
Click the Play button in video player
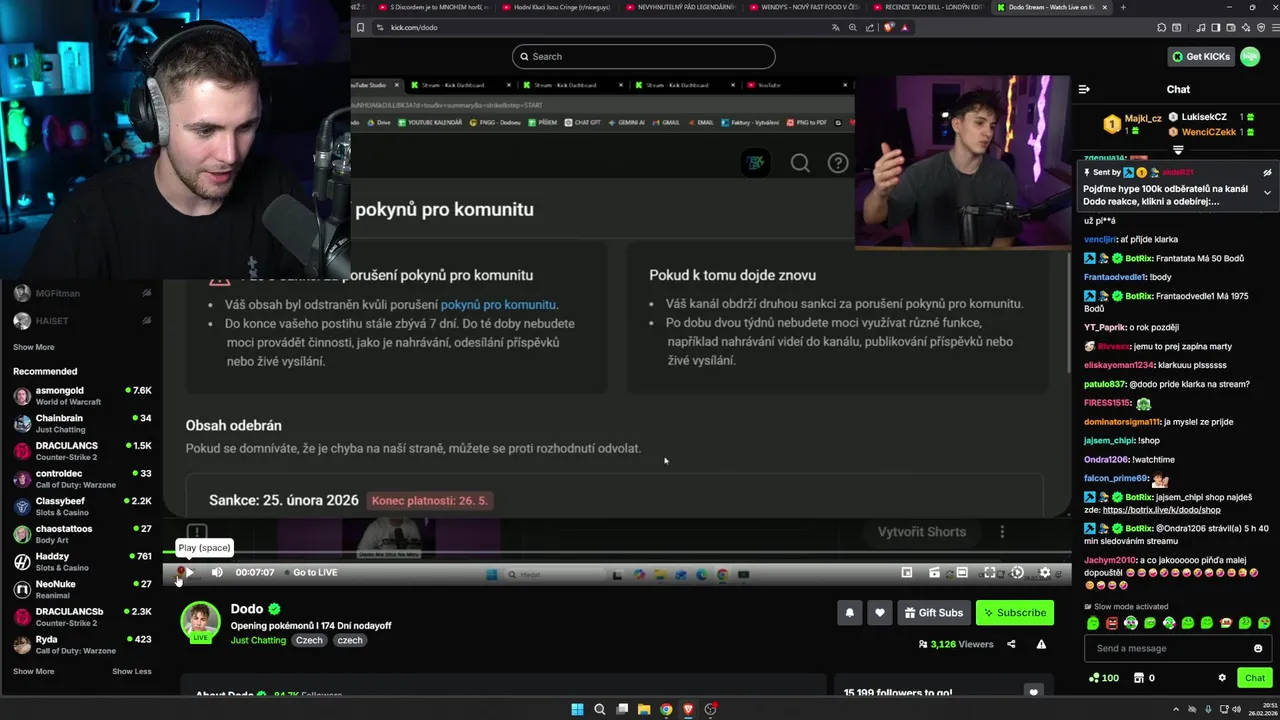pyautogui.click(x=190, y=572)
